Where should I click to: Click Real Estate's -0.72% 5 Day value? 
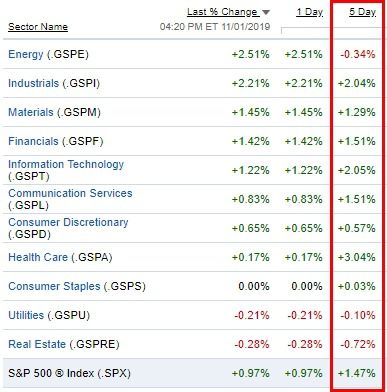pos(358,344)
